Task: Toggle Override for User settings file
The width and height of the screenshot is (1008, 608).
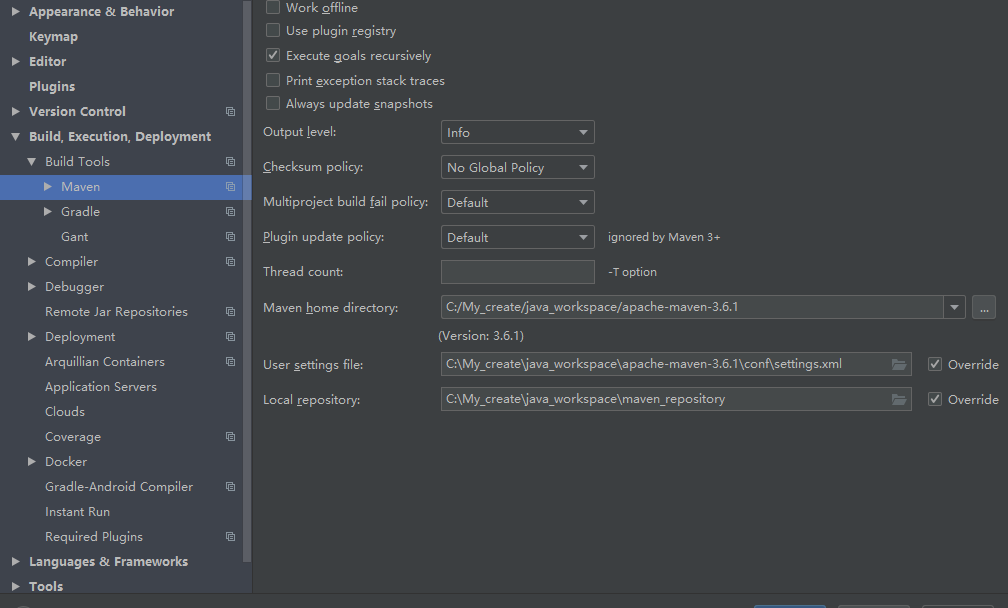Action: click(935, 364)
